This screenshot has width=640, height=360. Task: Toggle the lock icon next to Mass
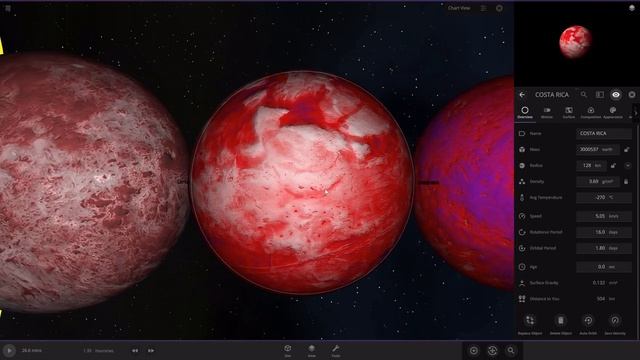[627, 149]
